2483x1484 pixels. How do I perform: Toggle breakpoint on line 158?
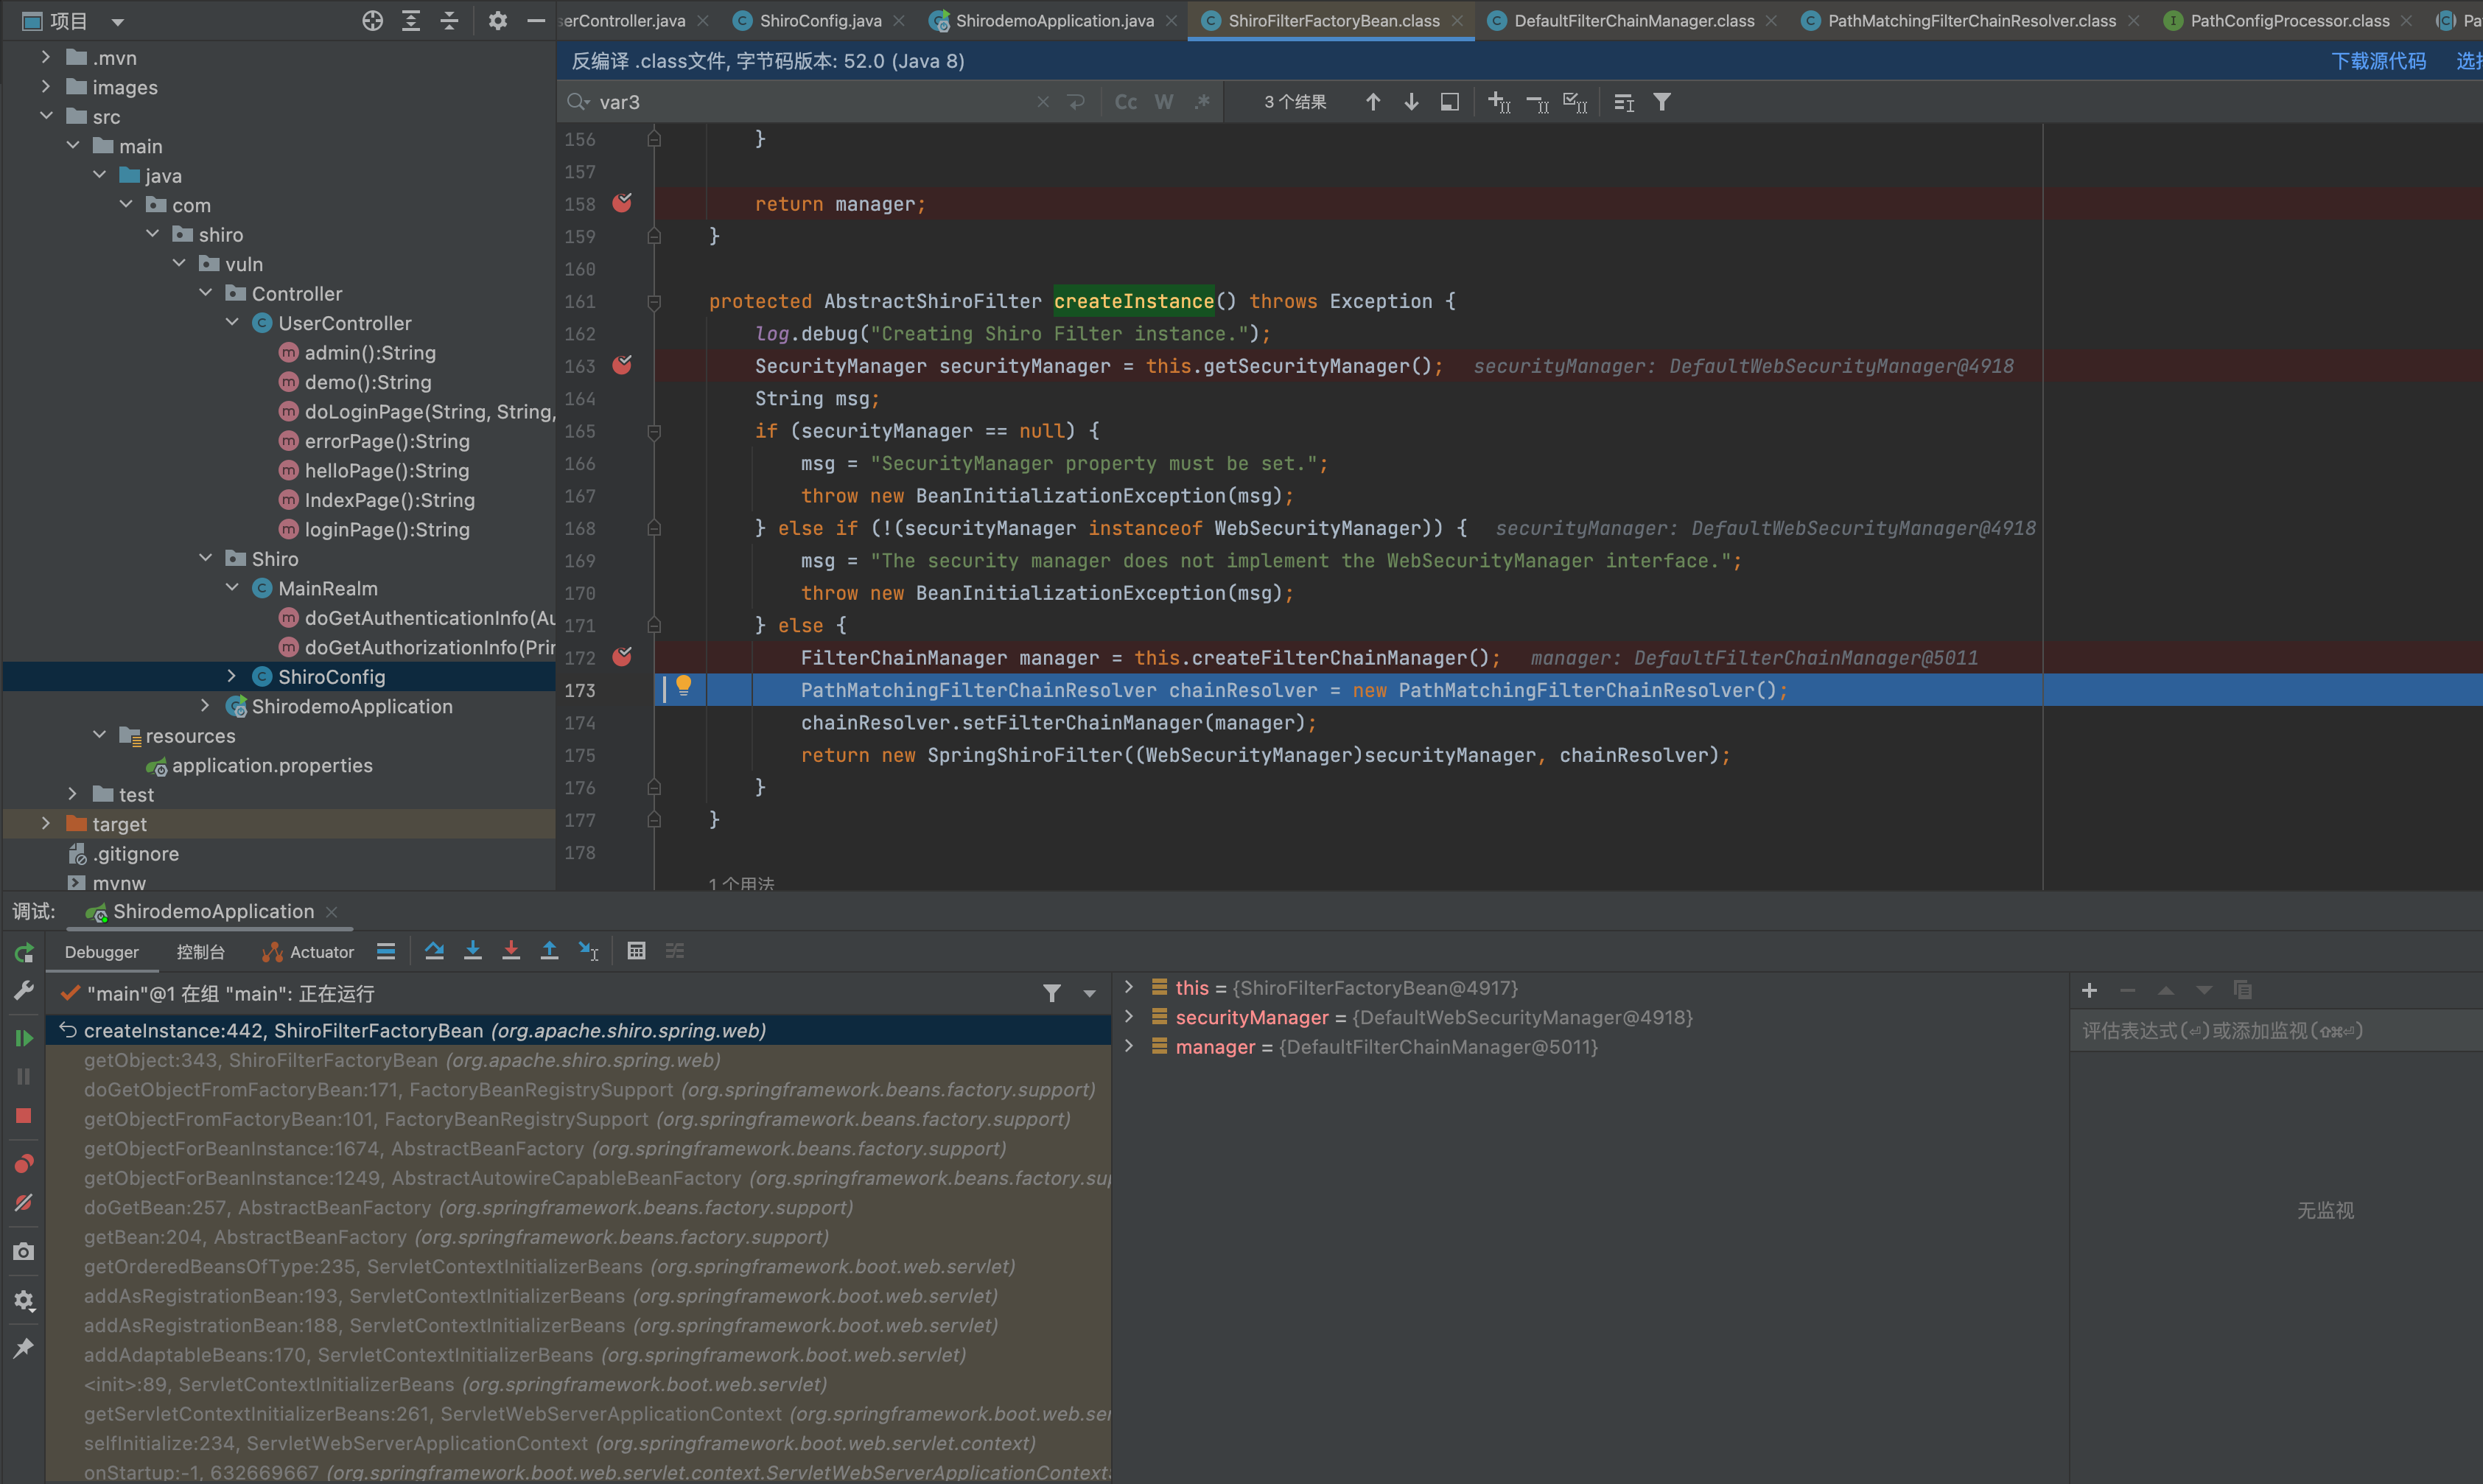click(x=622, y=203)
